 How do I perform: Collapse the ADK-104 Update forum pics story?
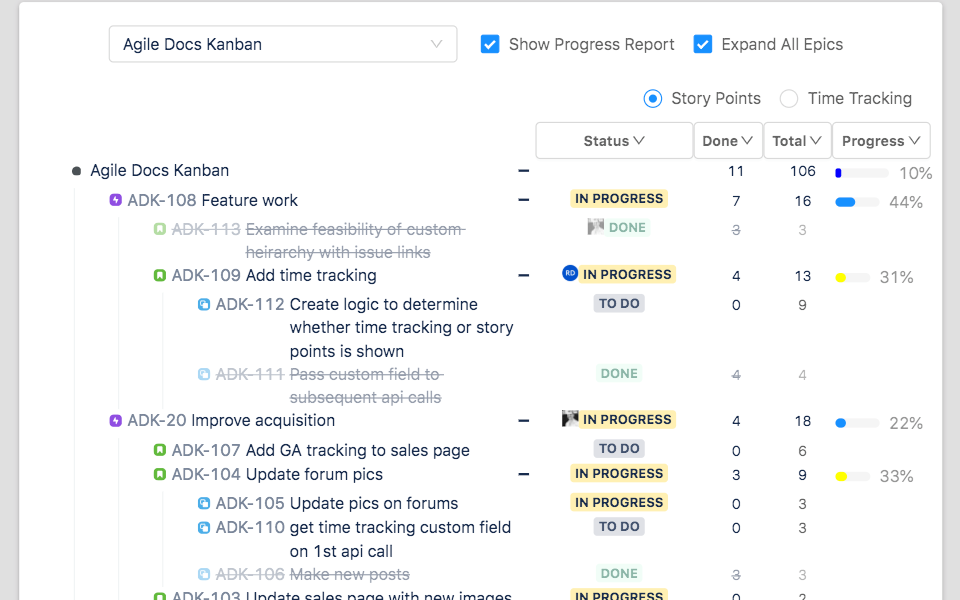523,474
